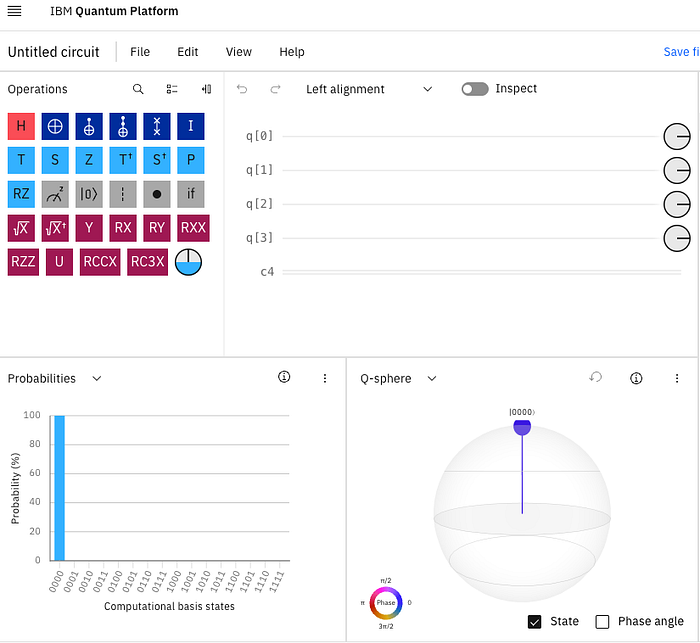The height and width of the screenshot is (643, 700).
Task: Select the U gate
Action: click(59, 262)
